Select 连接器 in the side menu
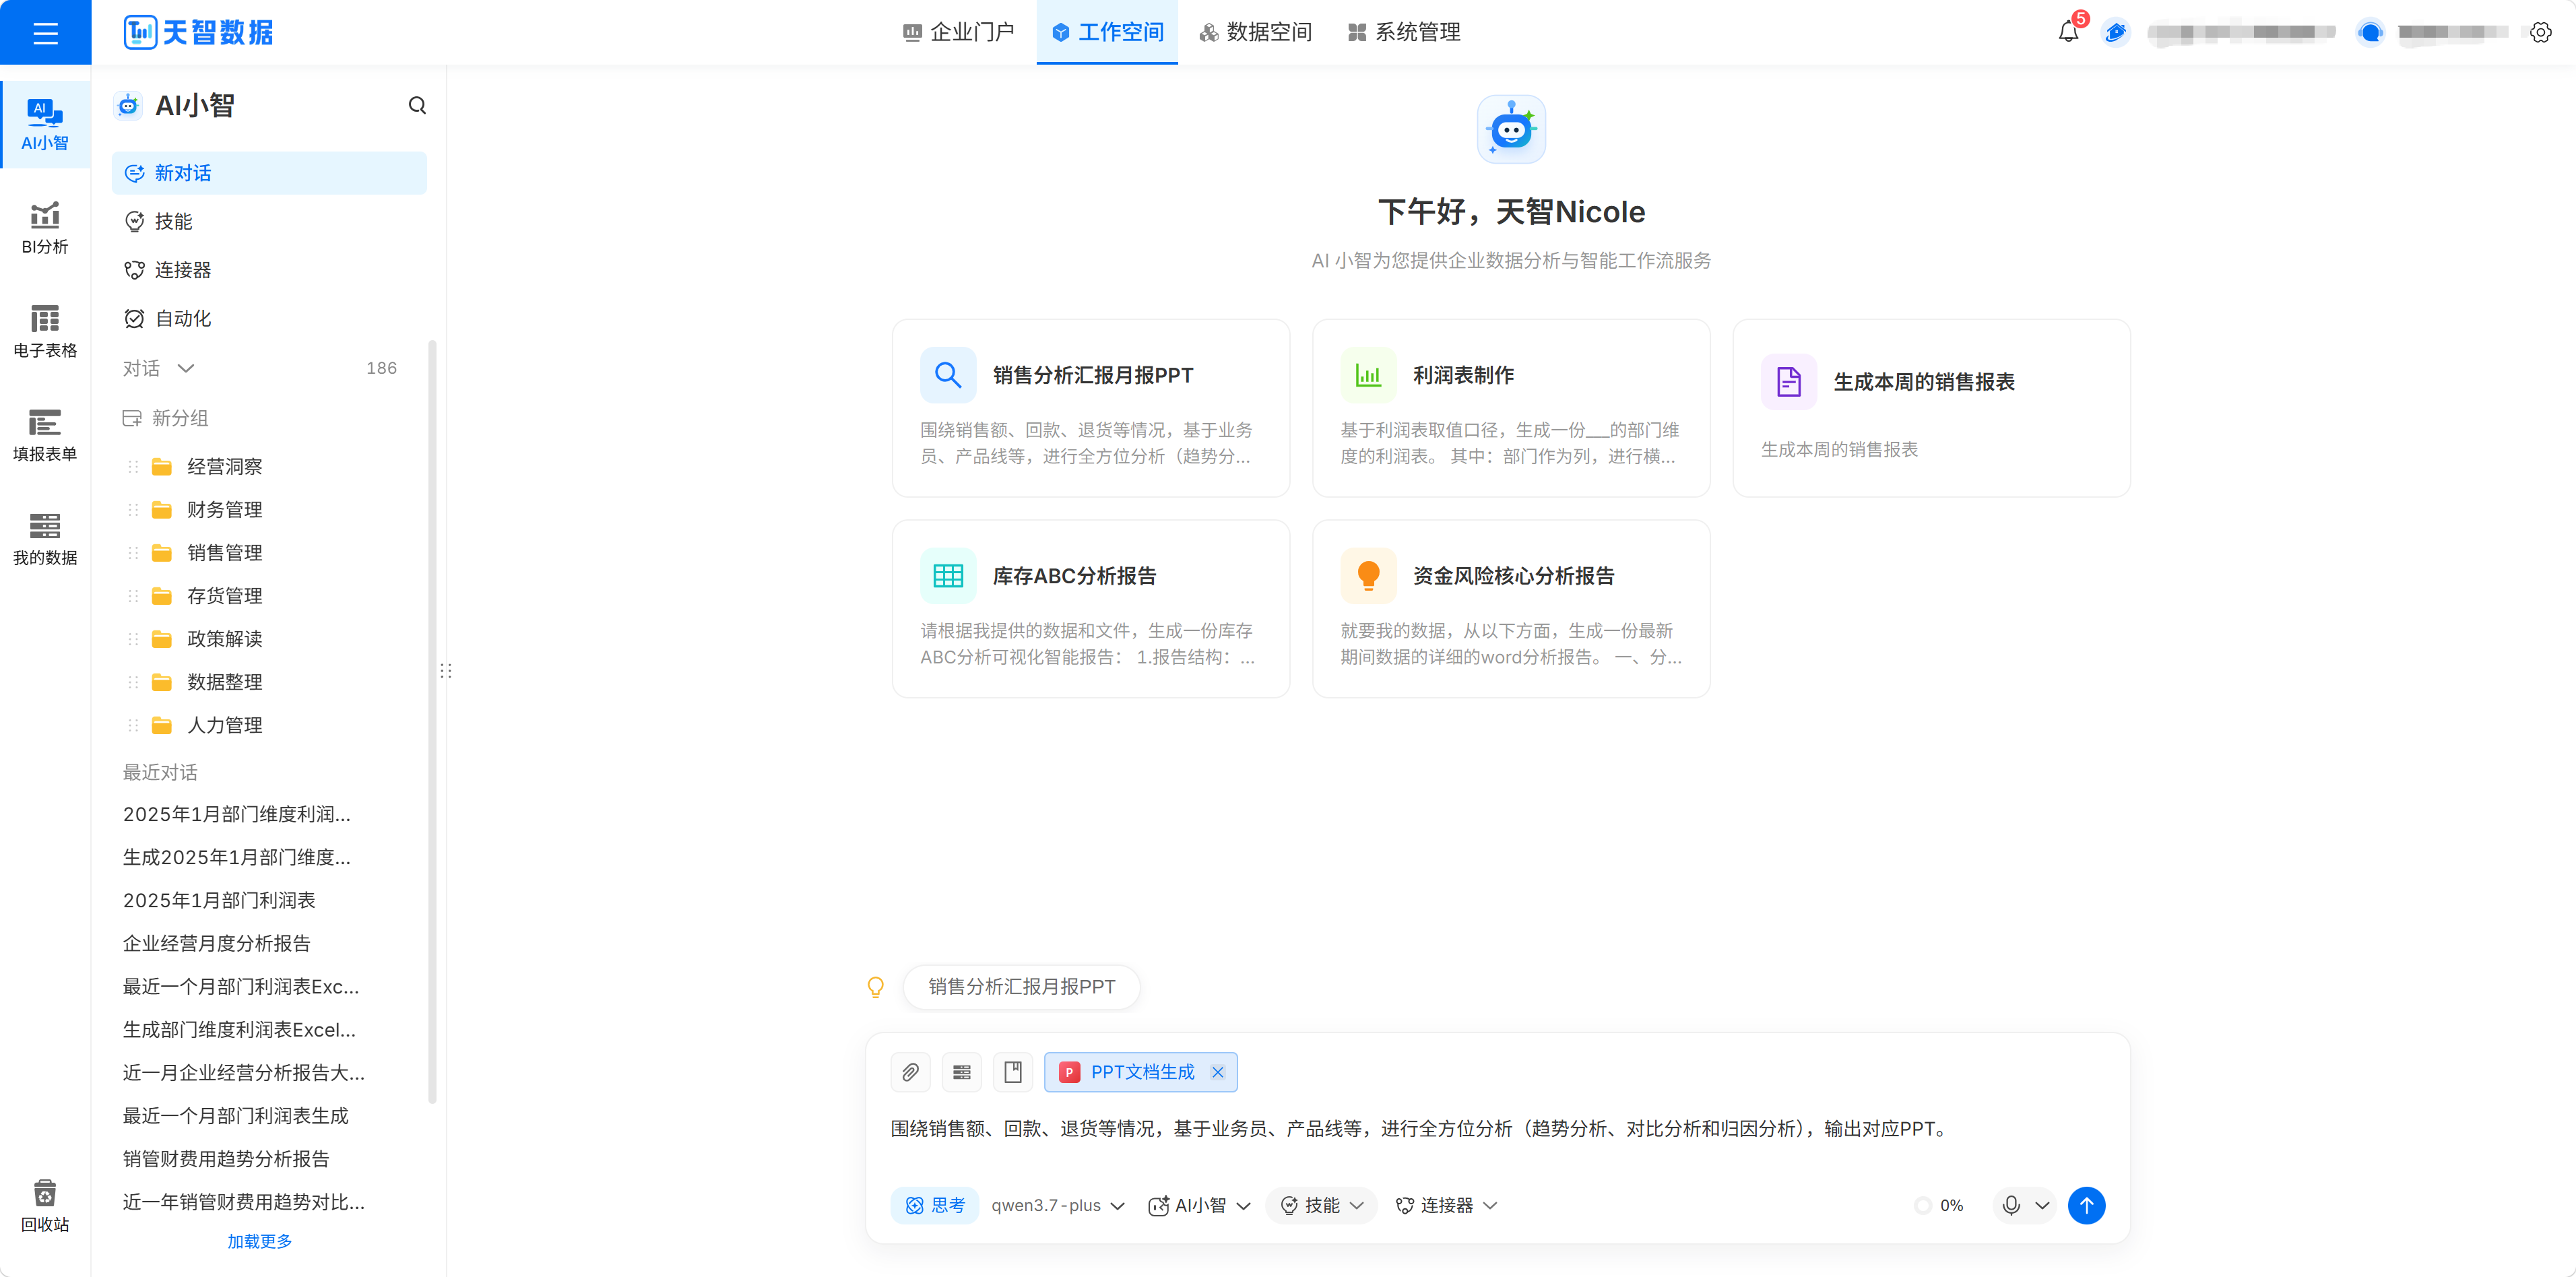 click(269, 270)
